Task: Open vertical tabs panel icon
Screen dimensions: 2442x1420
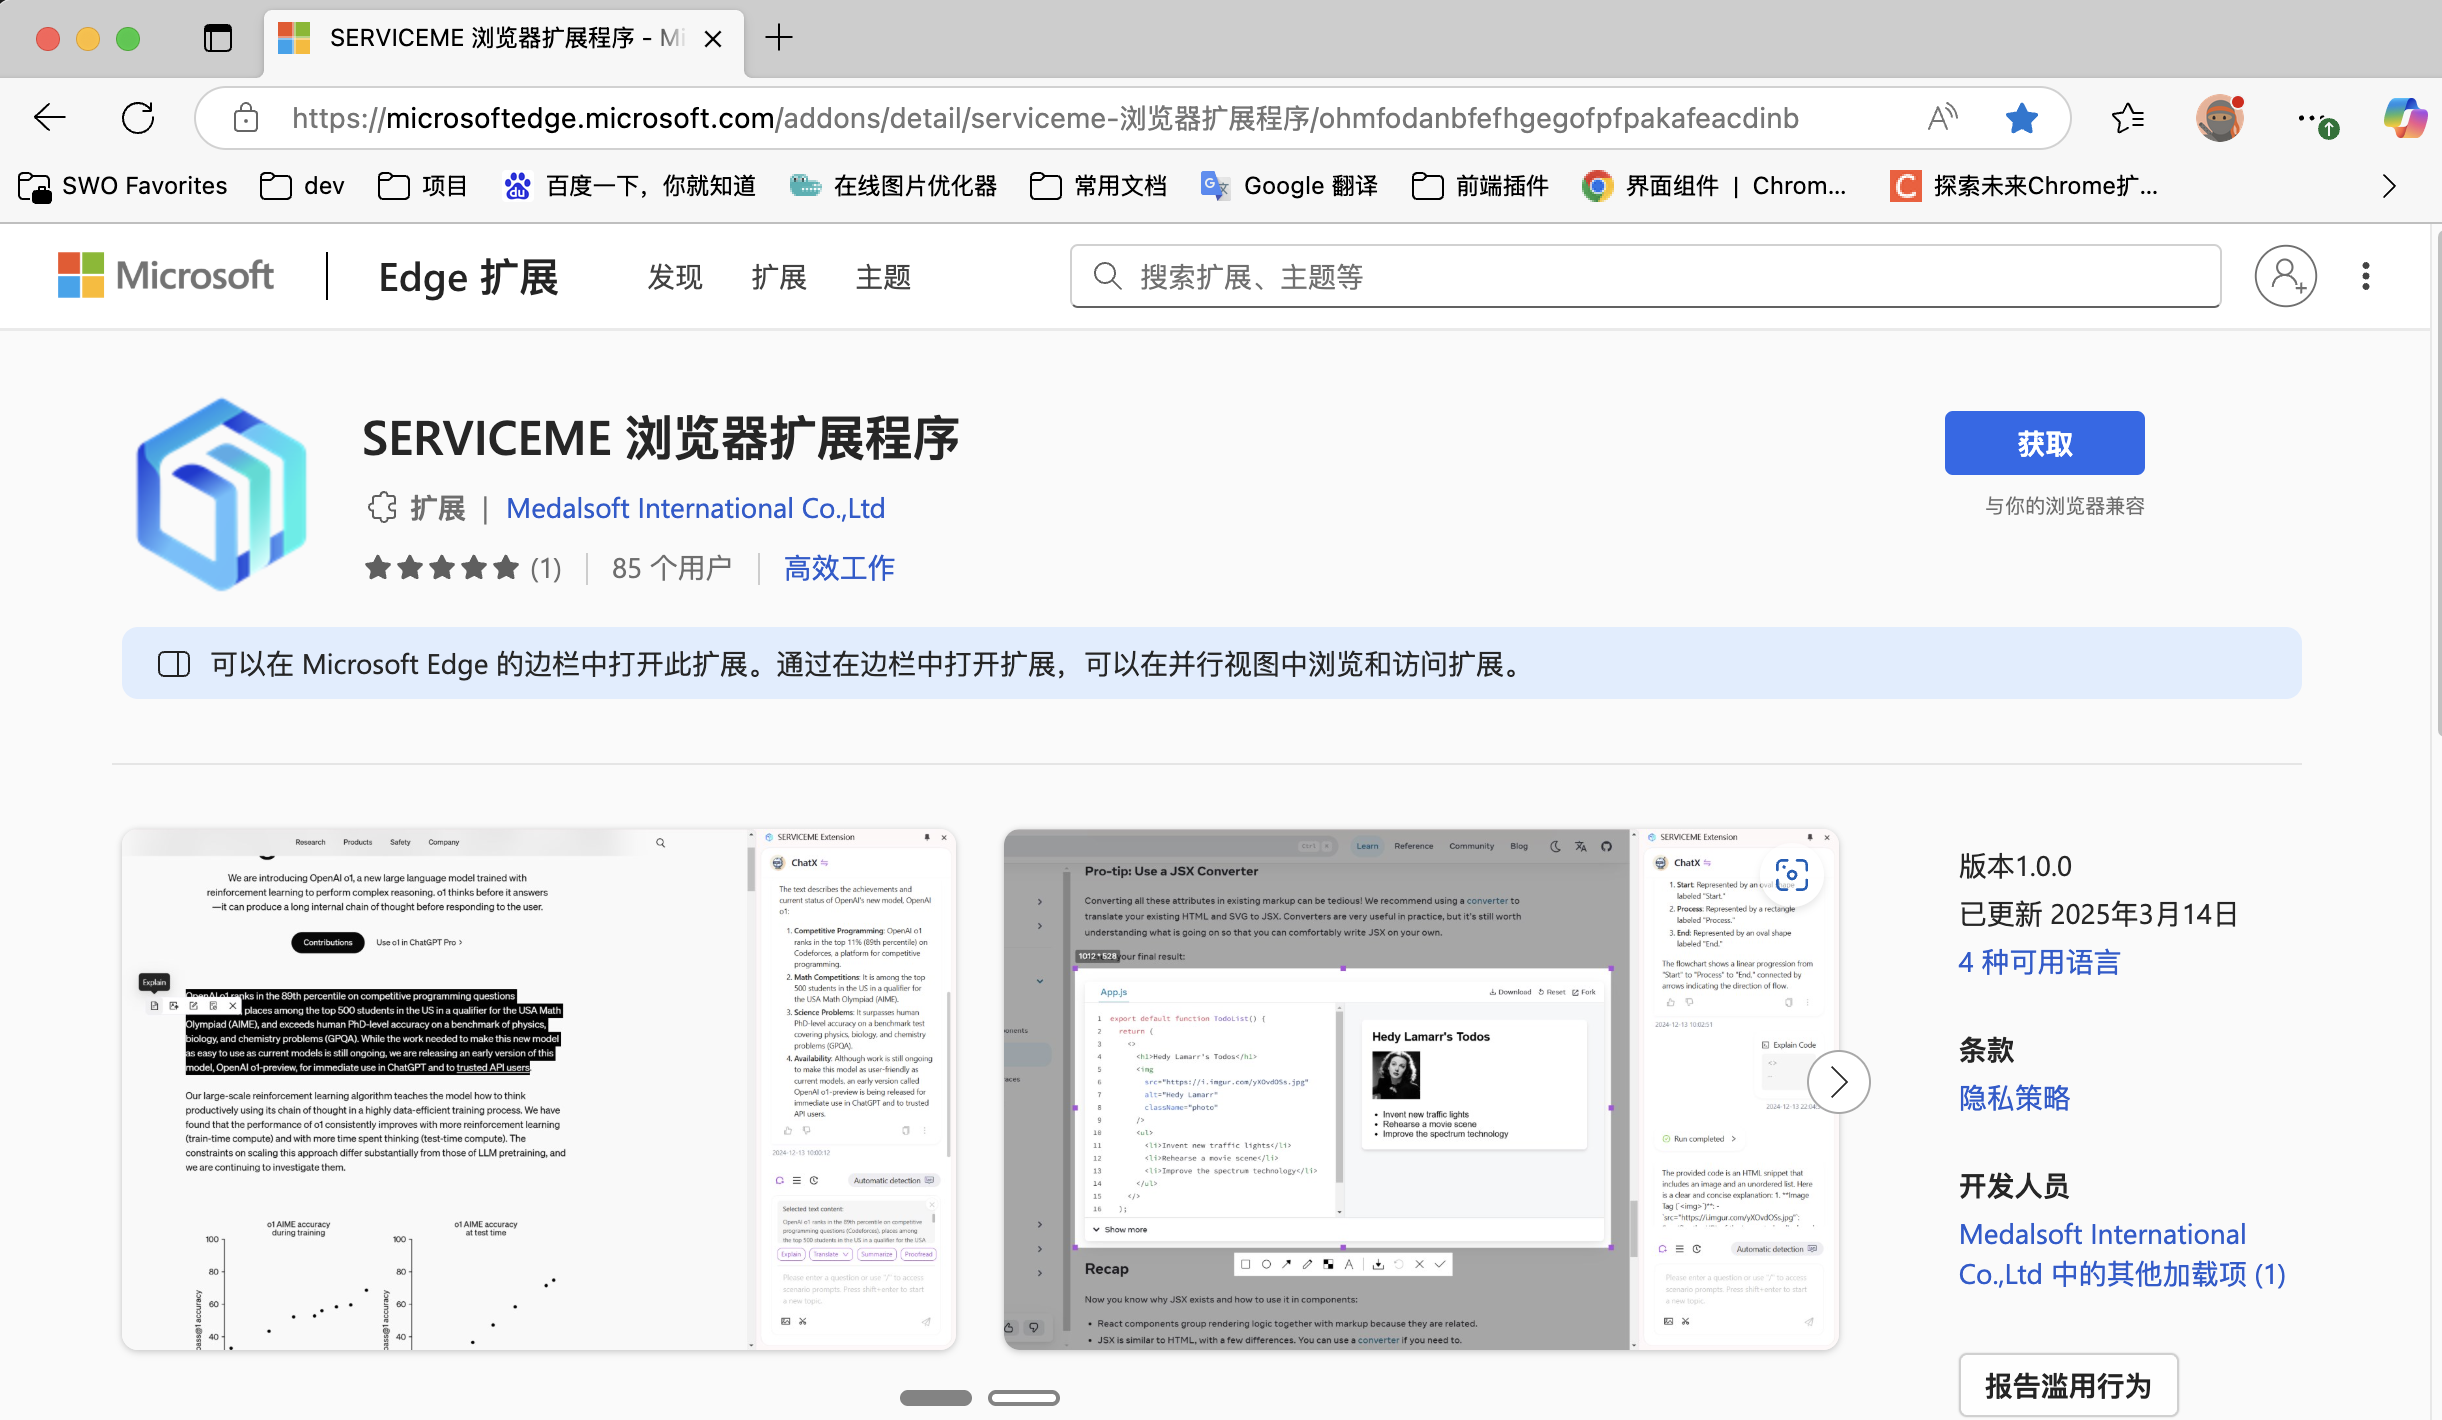Action: pyautogui.click(x=217, y=39)
